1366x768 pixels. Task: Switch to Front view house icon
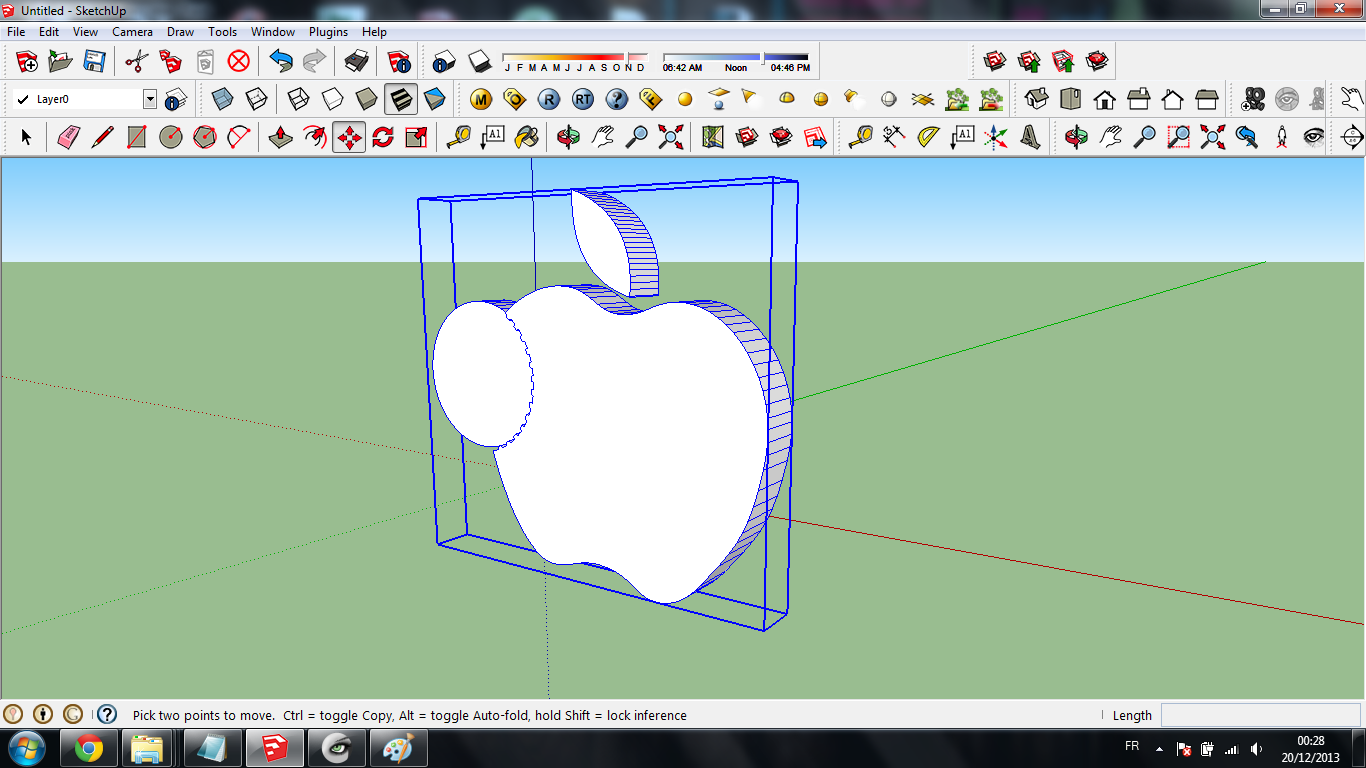[1105, 99]
